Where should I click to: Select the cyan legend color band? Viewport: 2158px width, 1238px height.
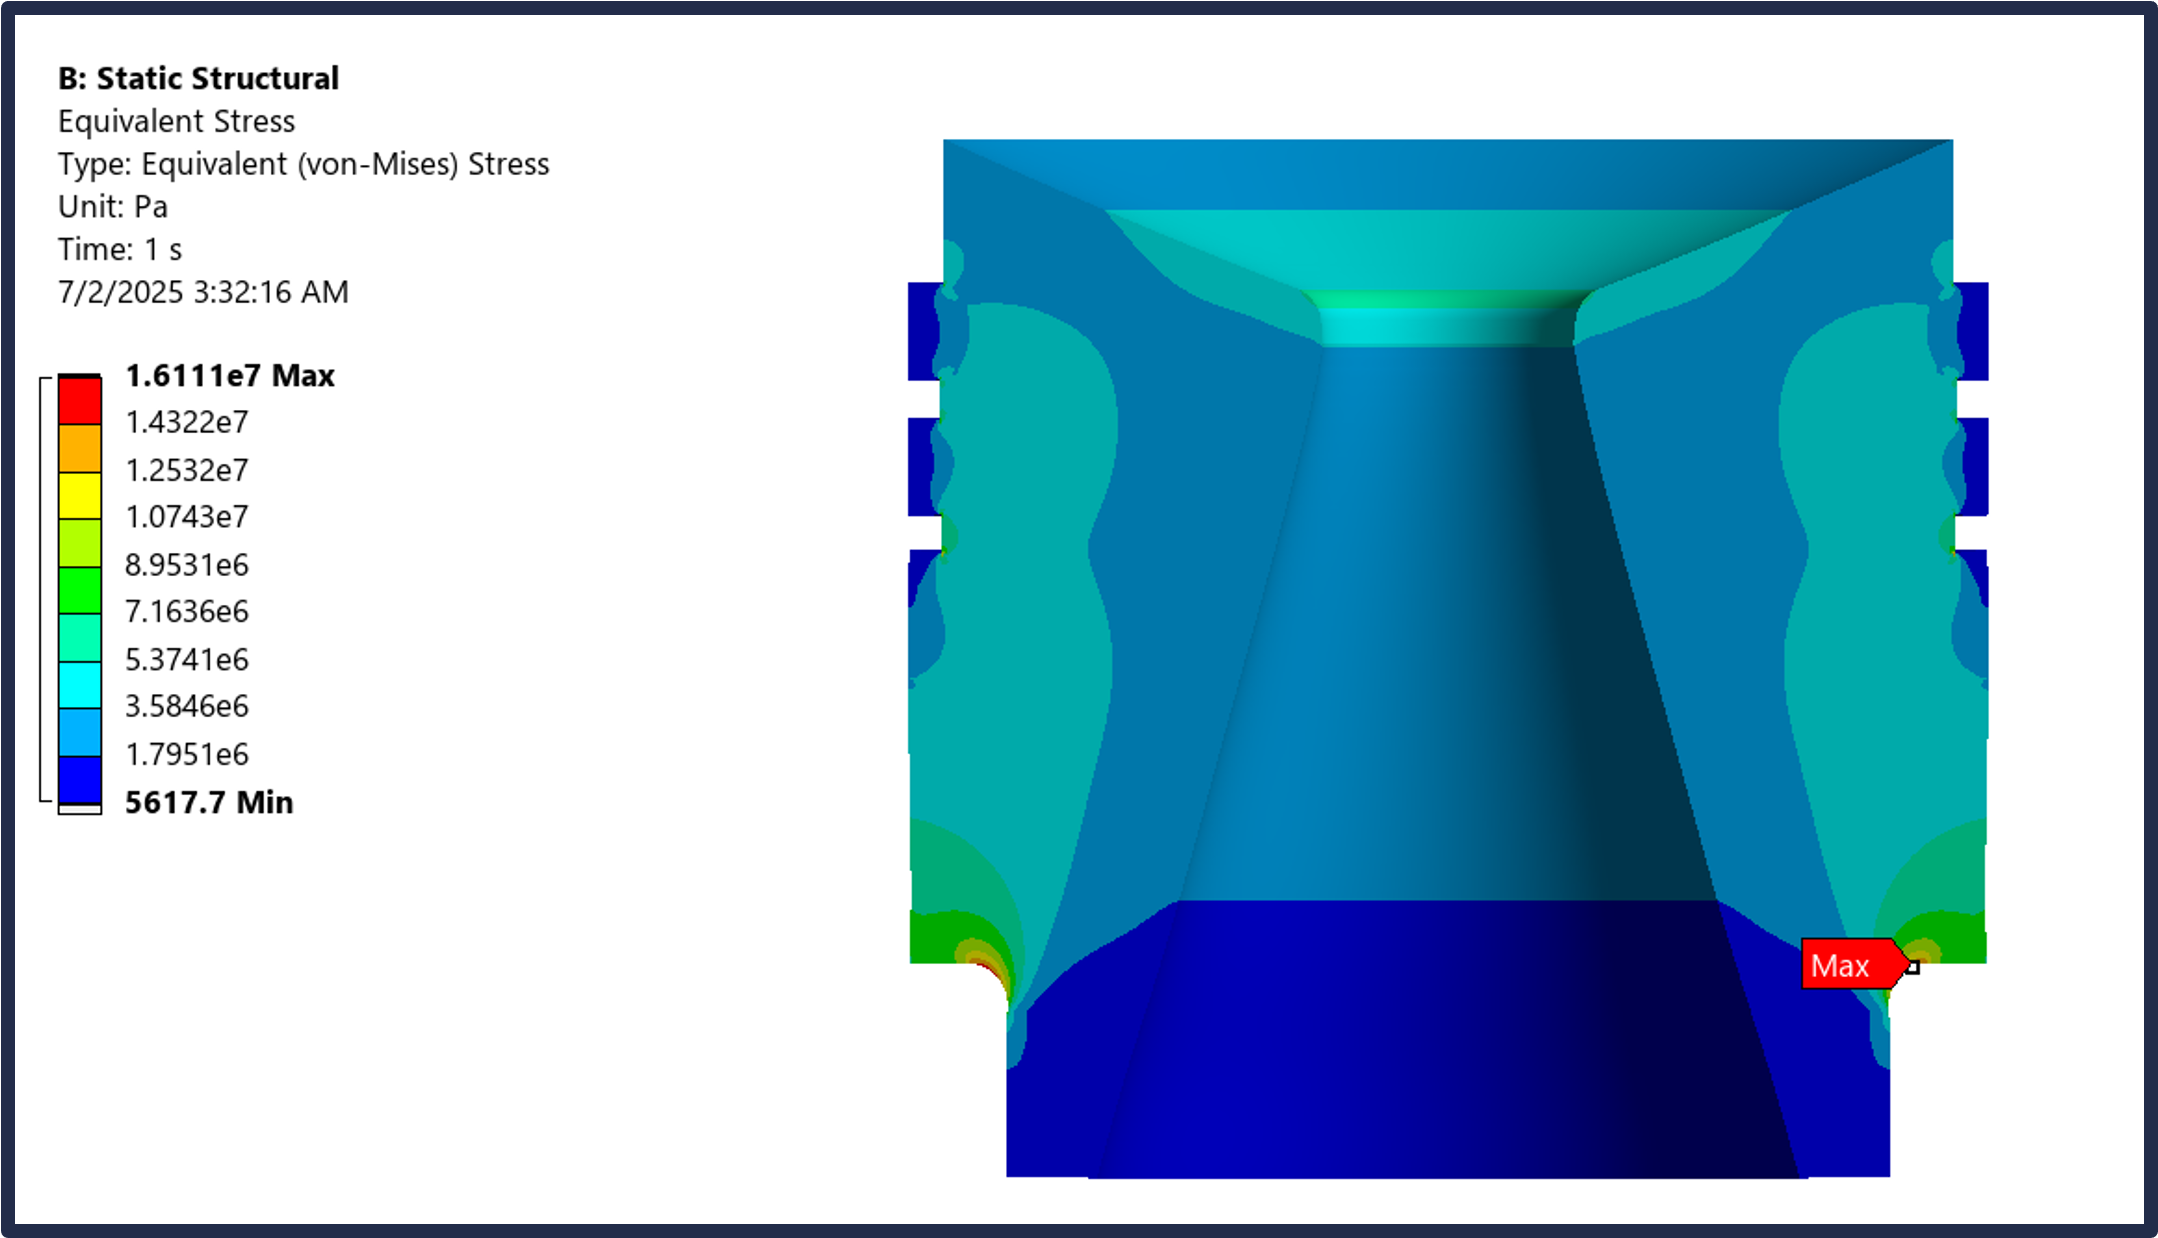point(80,685)
